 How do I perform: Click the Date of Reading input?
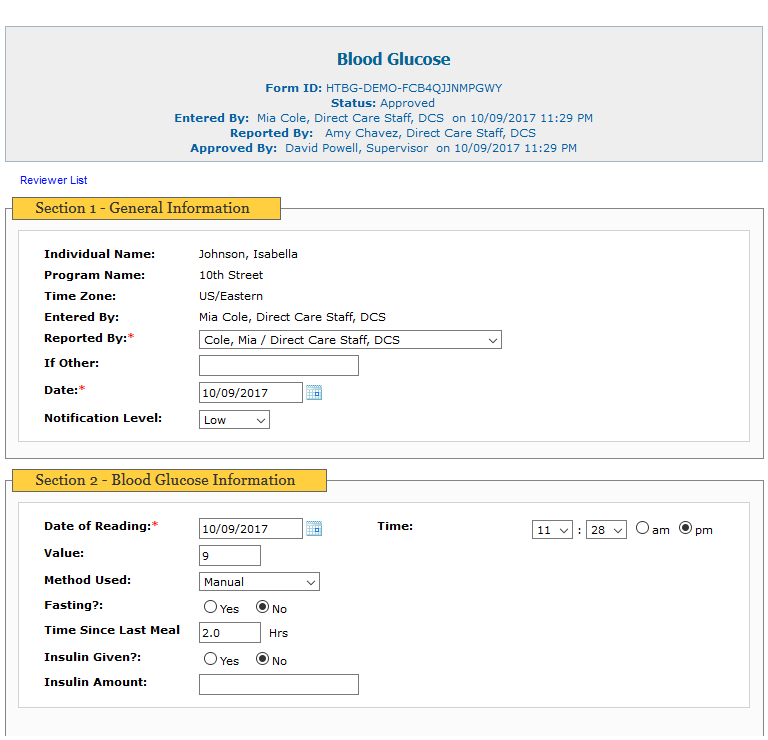coord(251,529)
